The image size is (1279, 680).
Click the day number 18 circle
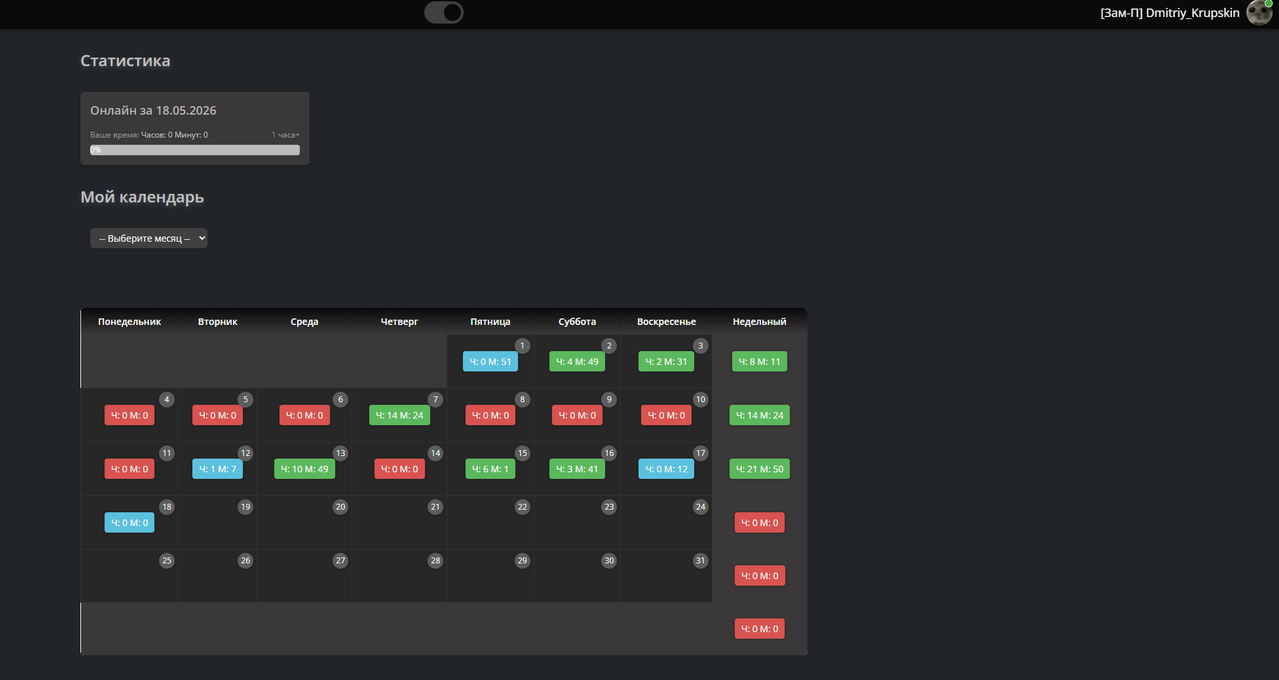(x=167, y=507)
